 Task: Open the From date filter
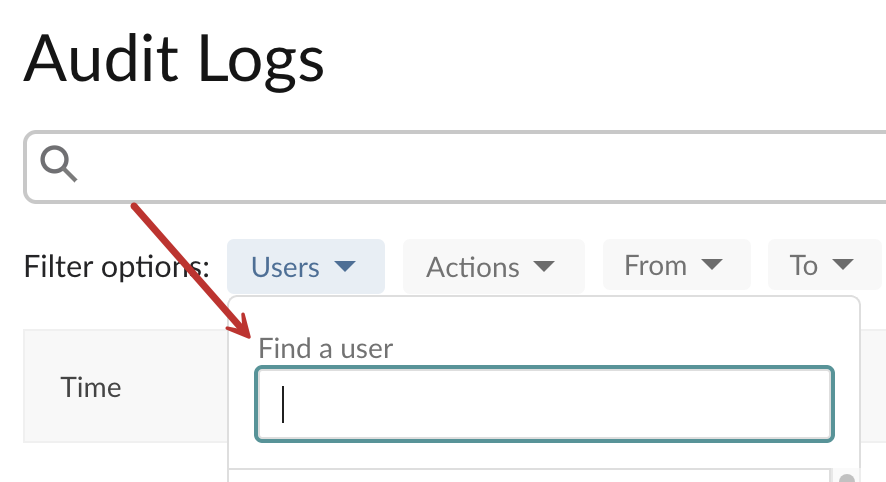(676, 264)
